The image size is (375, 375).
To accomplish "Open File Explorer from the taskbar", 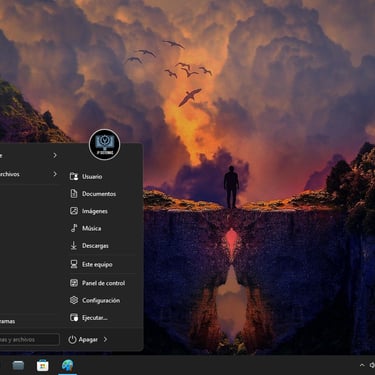I will 18,366.
